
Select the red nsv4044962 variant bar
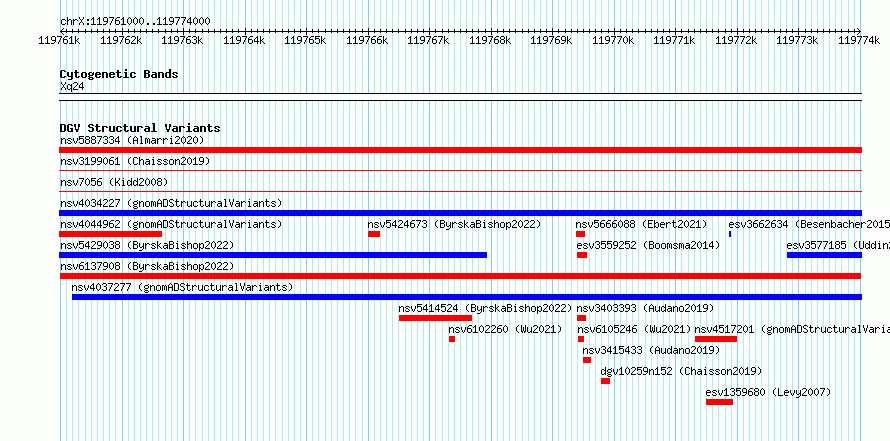(x=111, y=234)
